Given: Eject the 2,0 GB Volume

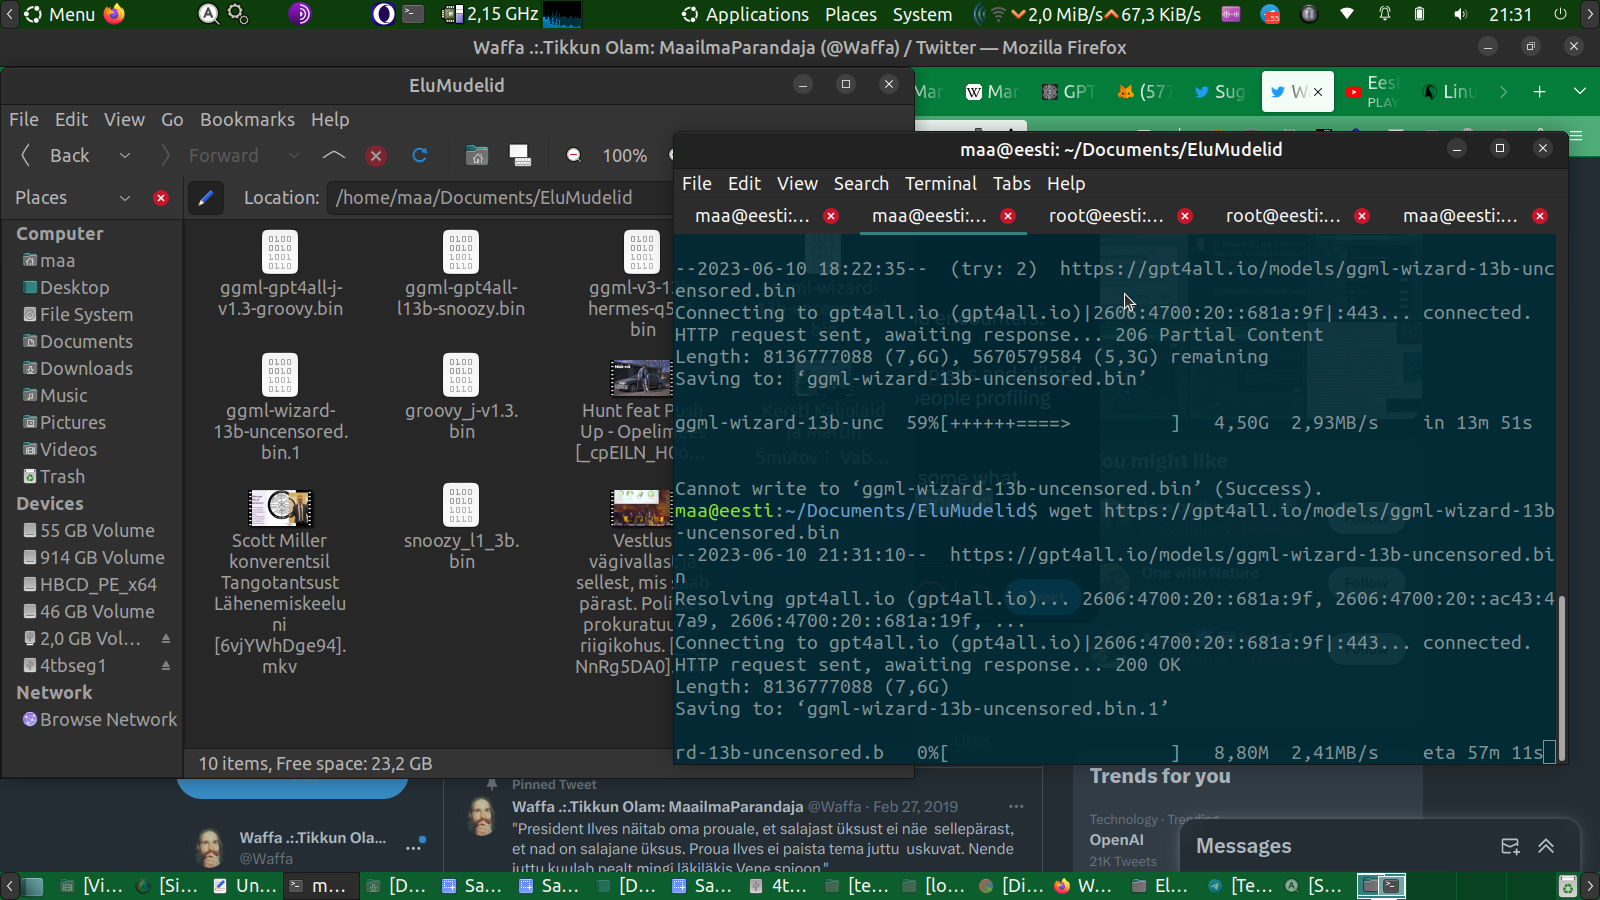Looking at the screenshot, I should tap(166, 638).
